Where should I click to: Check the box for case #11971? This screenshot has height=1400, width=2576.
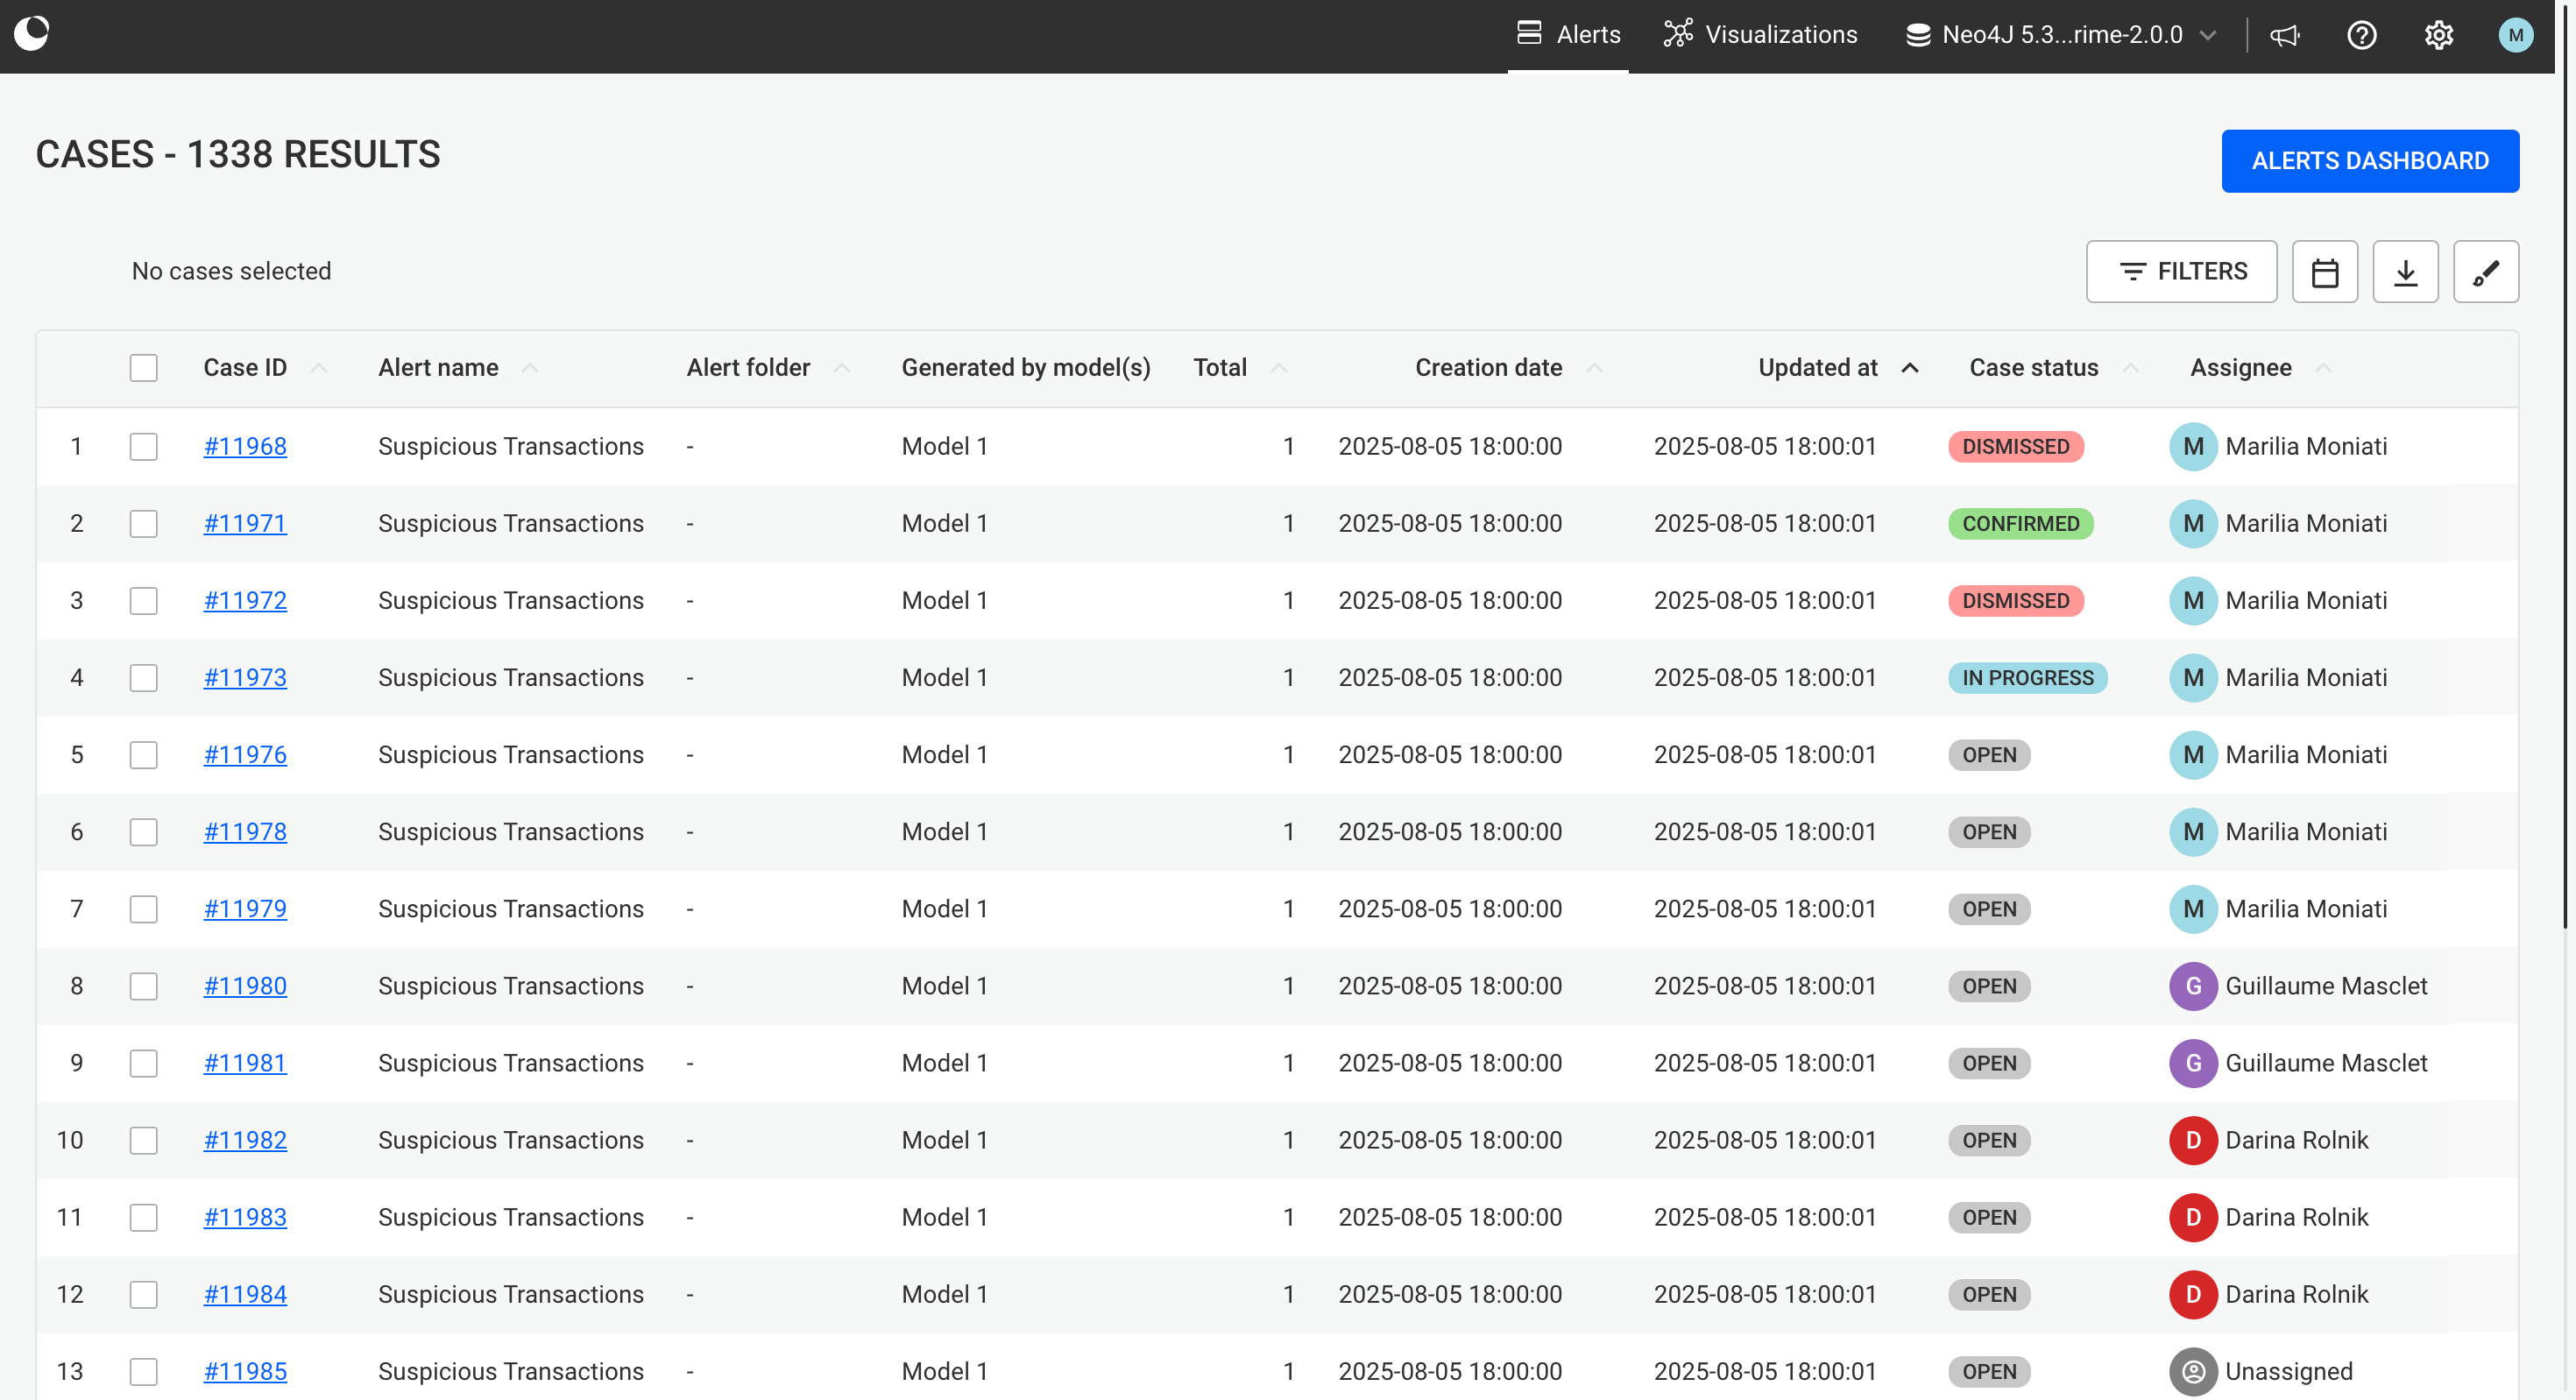144,524
